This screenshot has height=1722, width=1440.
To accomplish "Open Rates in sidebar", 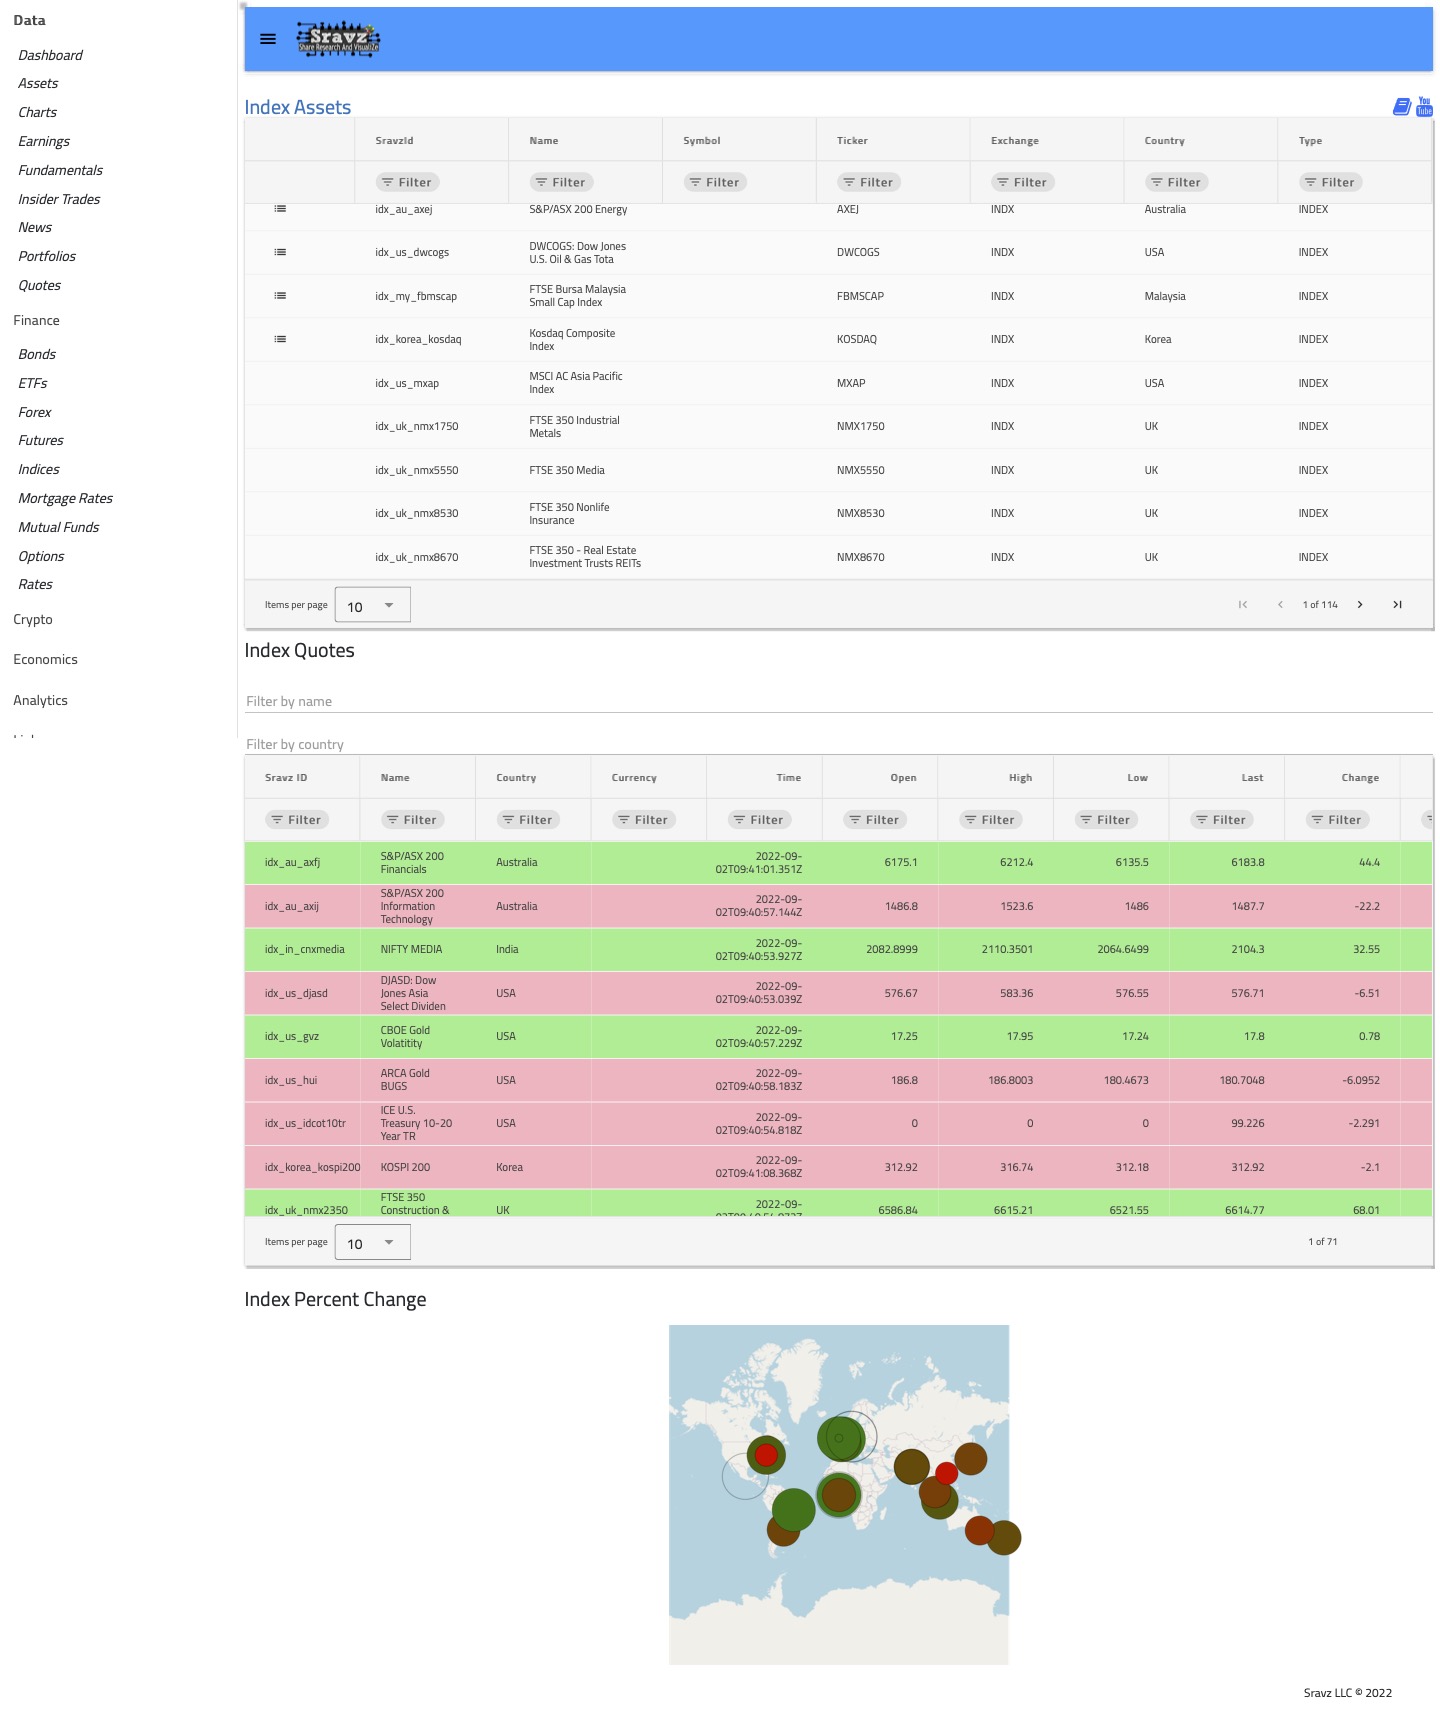I will point(35,584).
